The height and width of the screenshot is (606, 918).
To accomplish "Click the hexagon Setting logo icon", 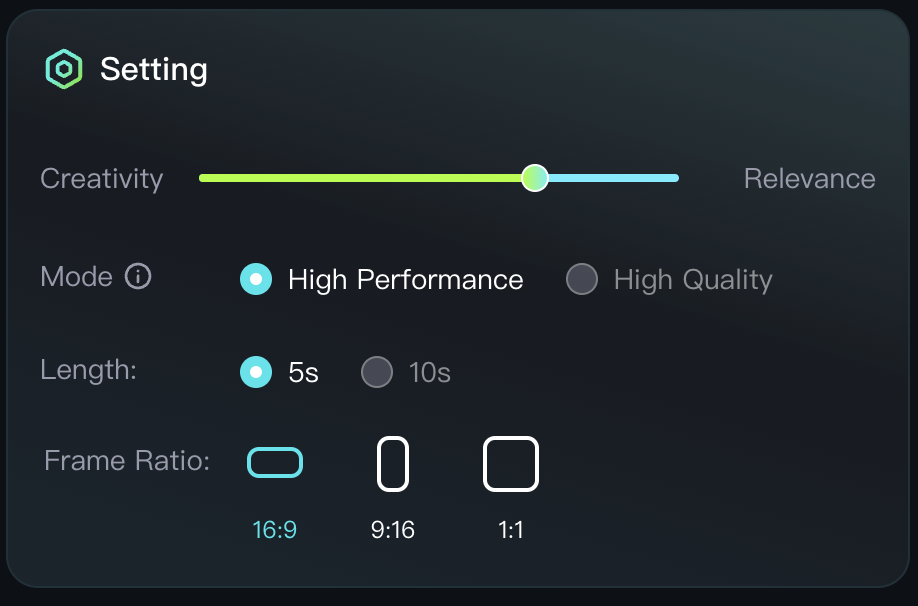I will pyautogui.click(x=64, y=69).
